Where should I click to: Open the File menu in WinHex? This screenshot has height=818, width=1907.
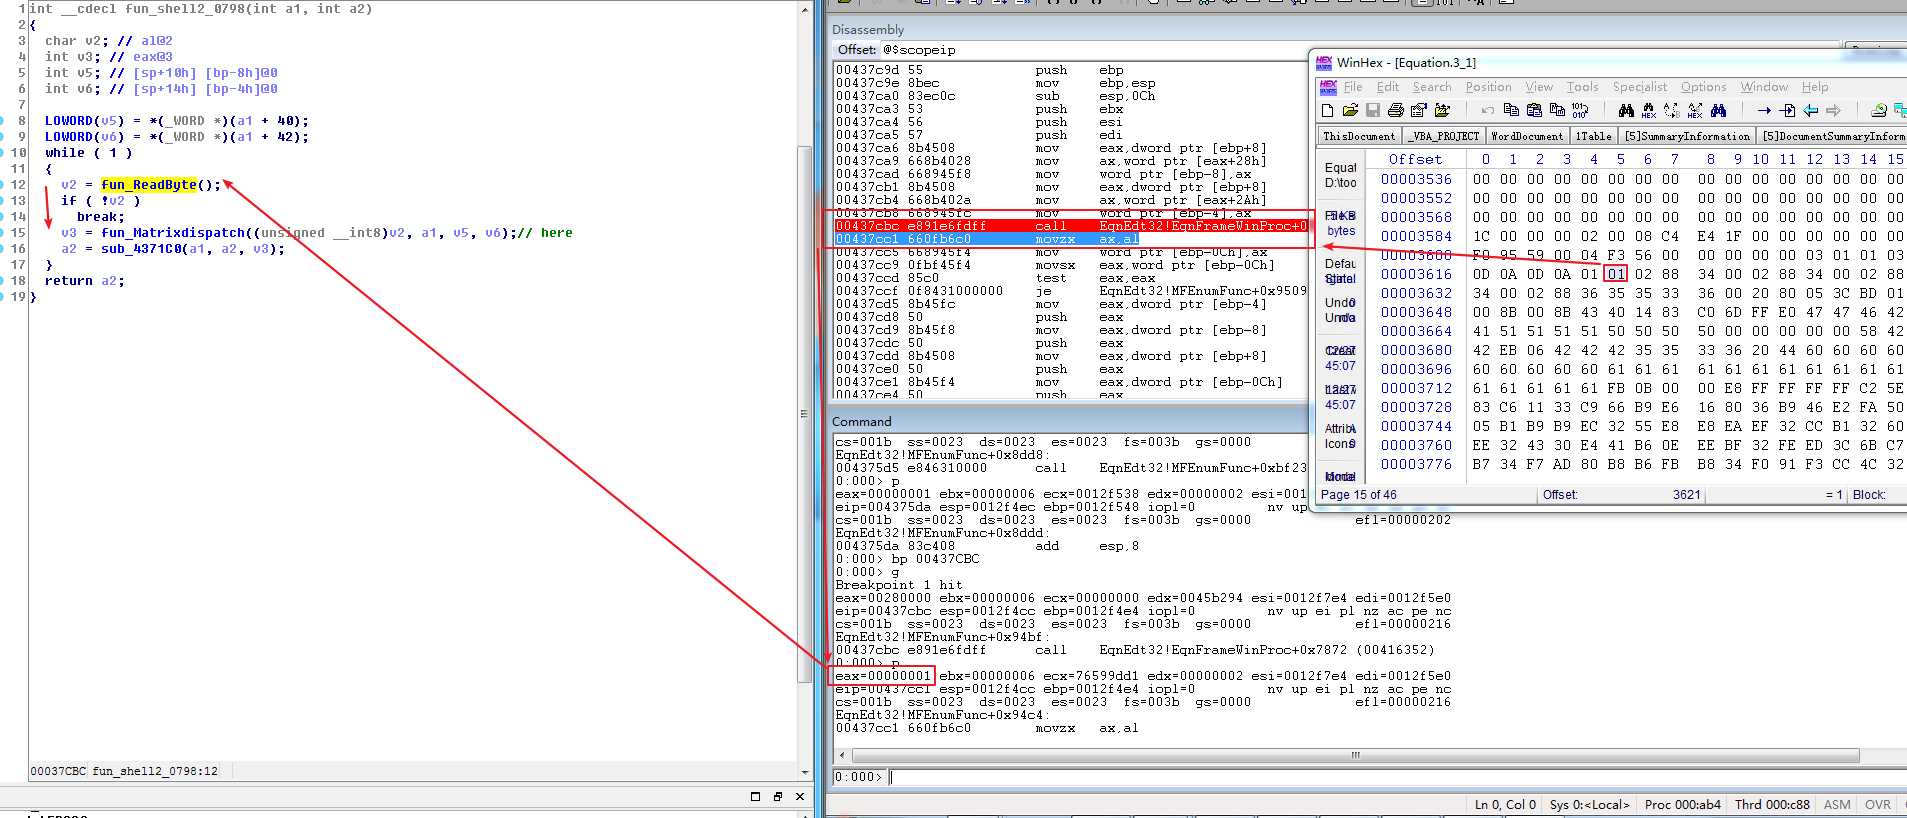pos(1353,87)
